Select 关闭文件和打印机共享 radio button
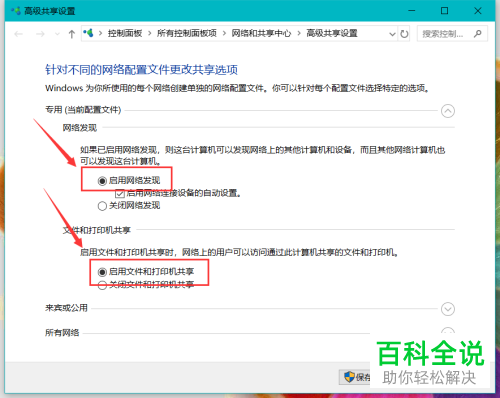This screenshot has width=500, height=398. coord(102,285)
